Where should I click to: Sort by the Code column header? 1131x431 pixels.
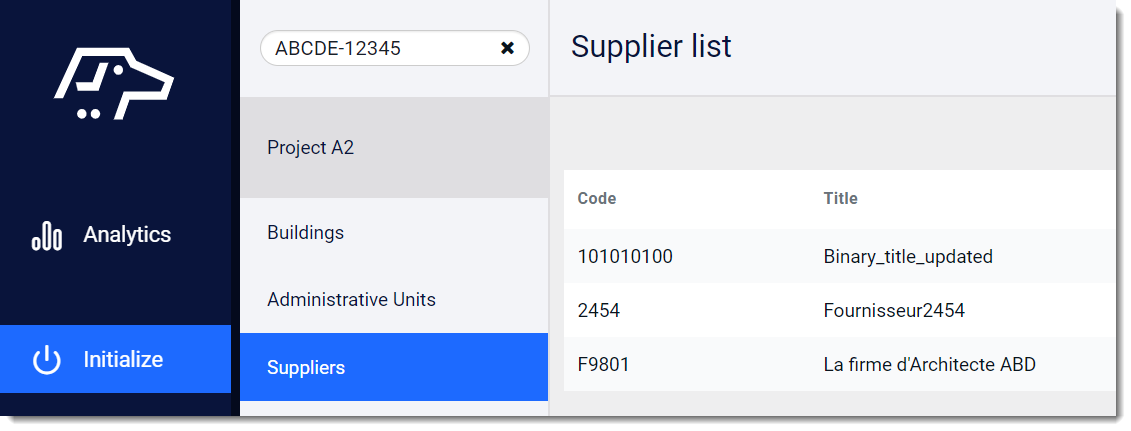(597, 199)
